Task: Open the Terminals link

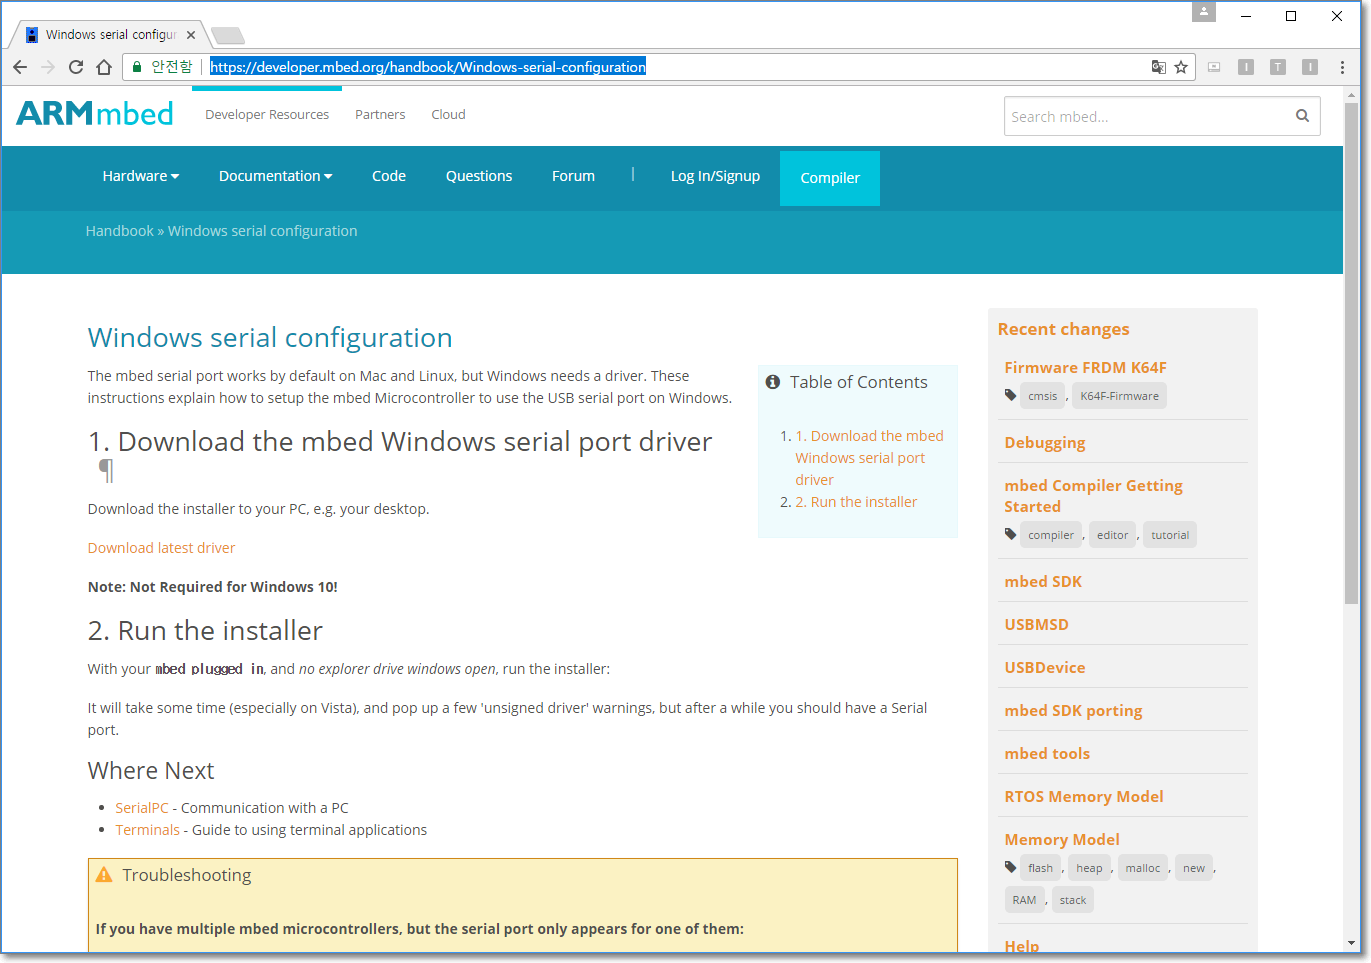Action: [147, 830]
